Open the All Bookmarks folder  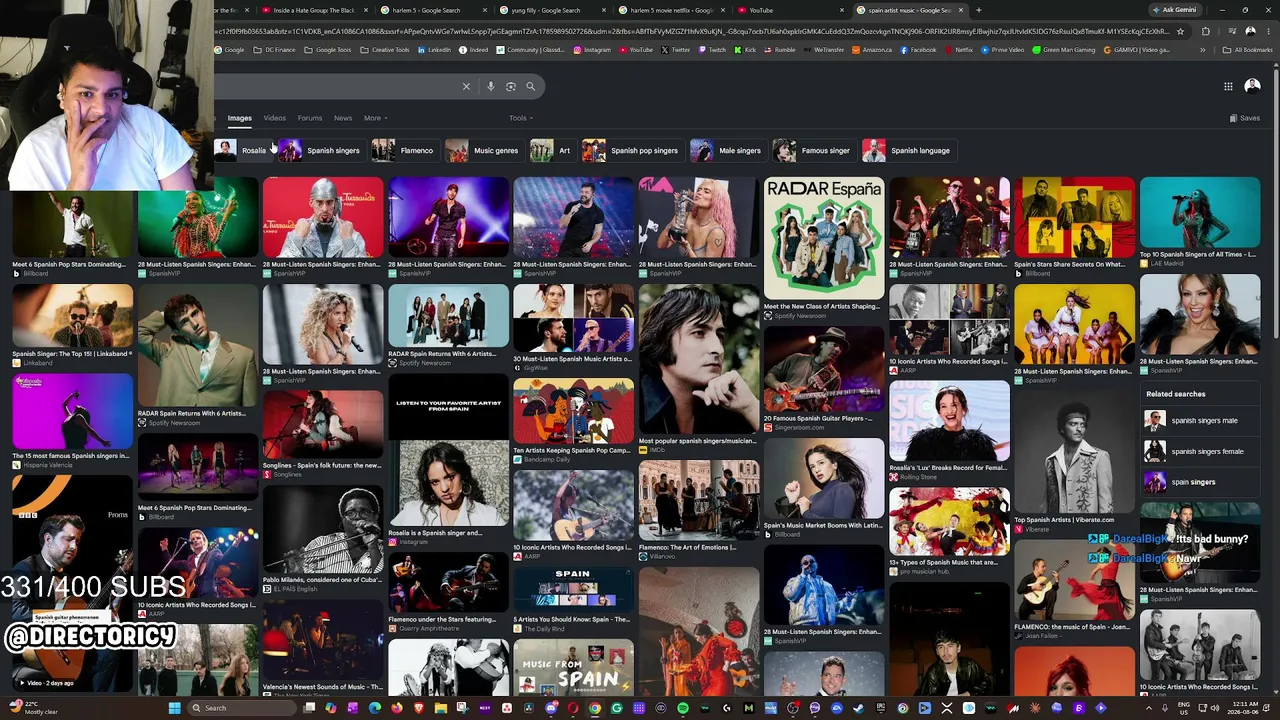pyautogui.click(x=1248, y=50)
